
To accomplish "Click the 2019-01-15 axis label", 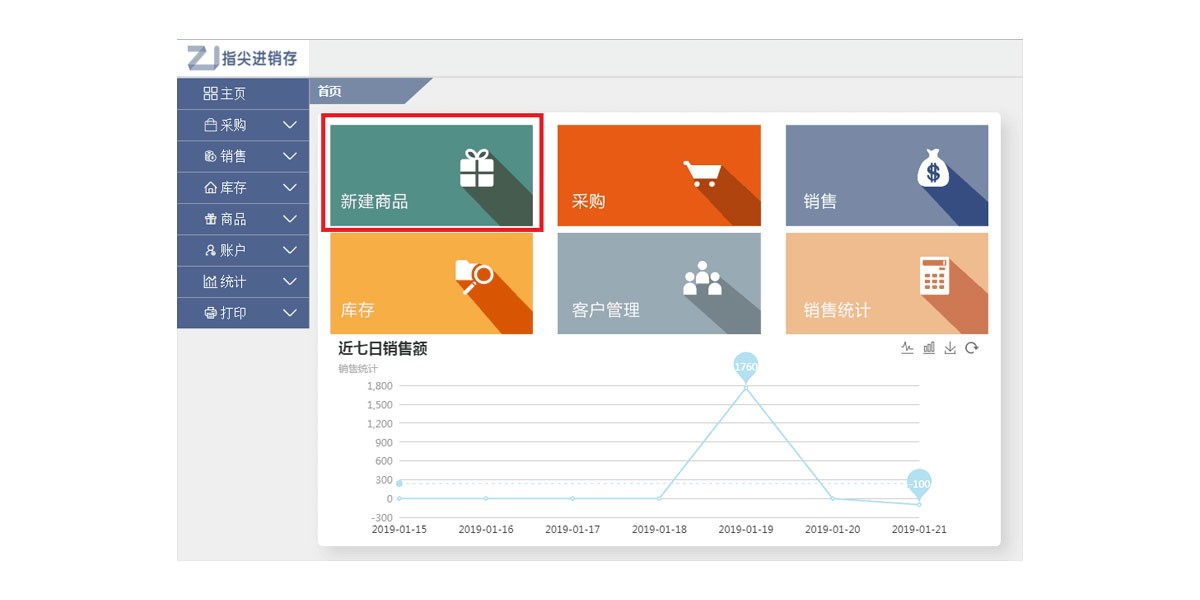I will click(399, 530).
